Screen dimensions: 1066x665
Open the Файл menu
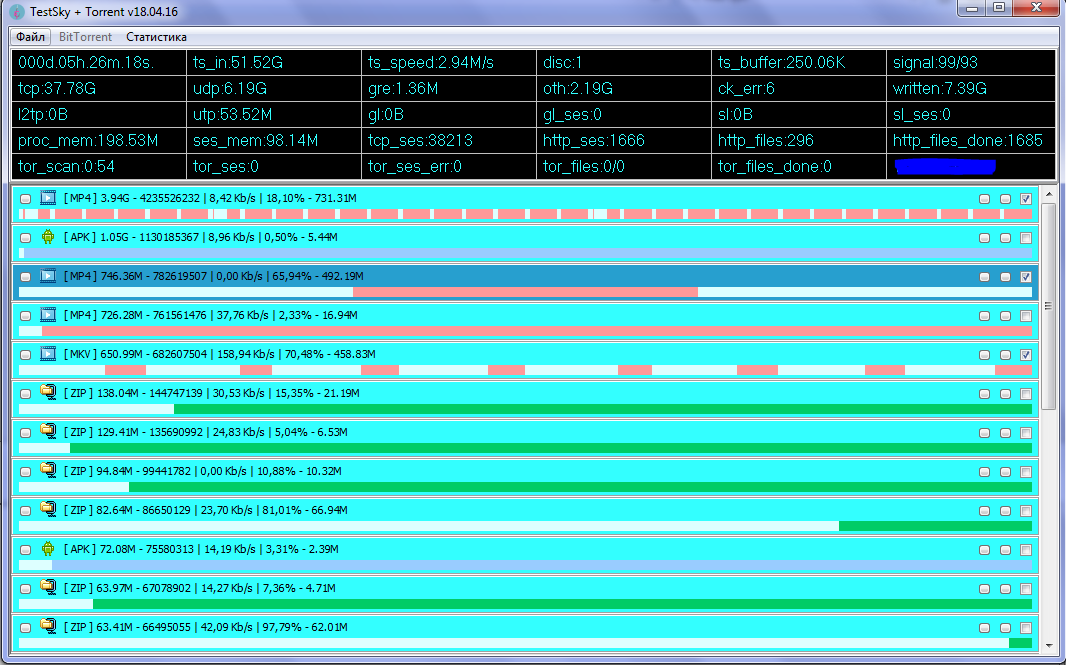[x=30, y=37]
